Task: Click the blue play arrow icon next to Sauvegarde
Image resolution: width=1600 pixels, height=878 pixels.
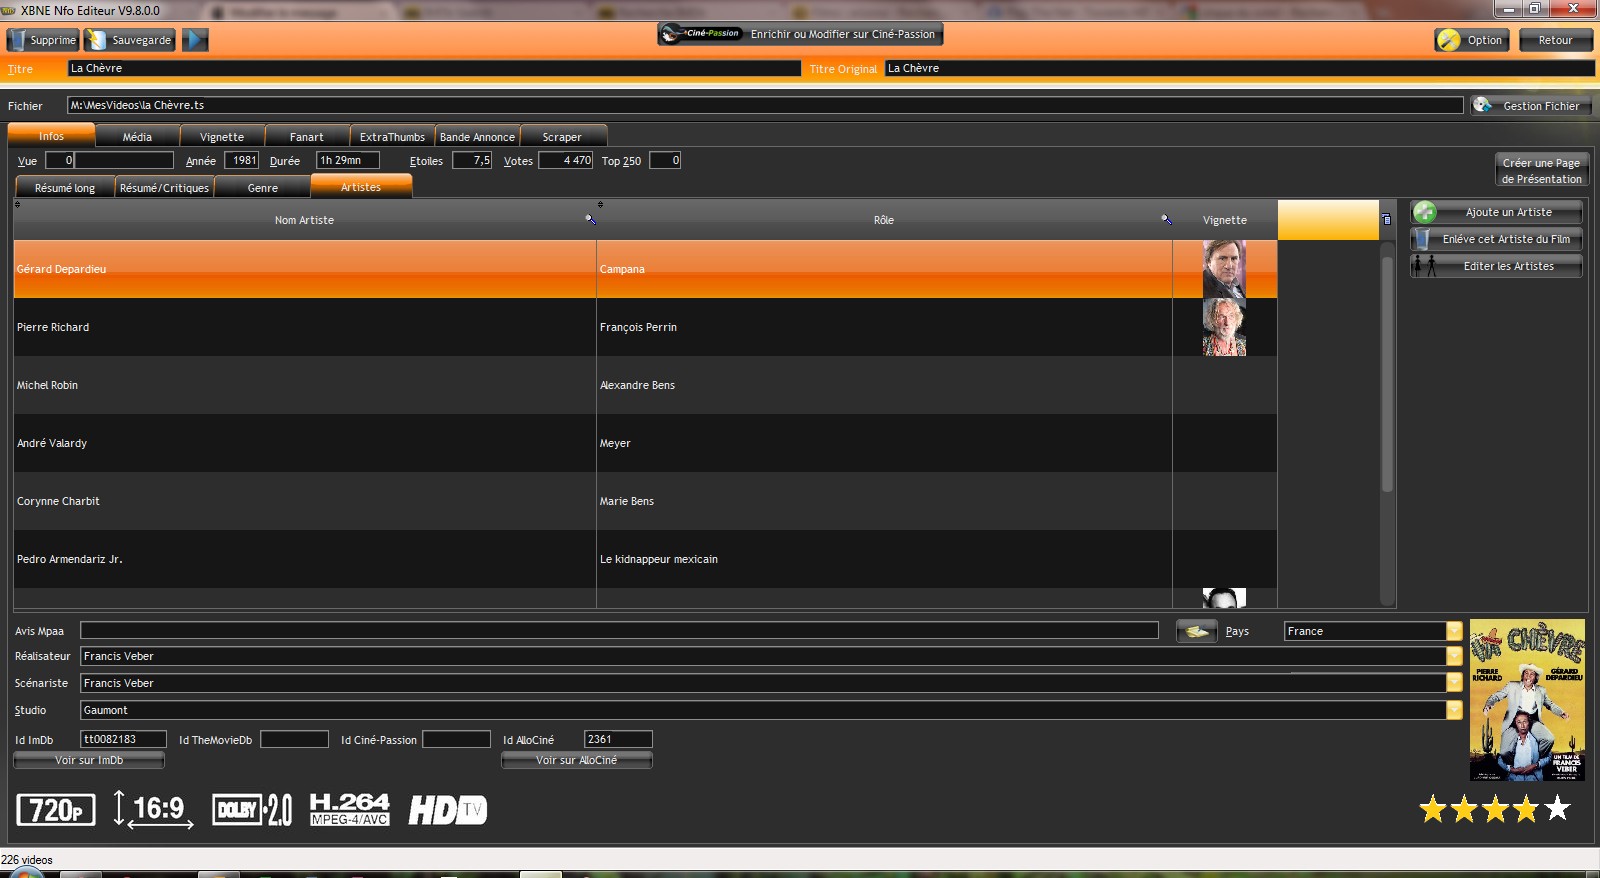Action: [195, 40]
